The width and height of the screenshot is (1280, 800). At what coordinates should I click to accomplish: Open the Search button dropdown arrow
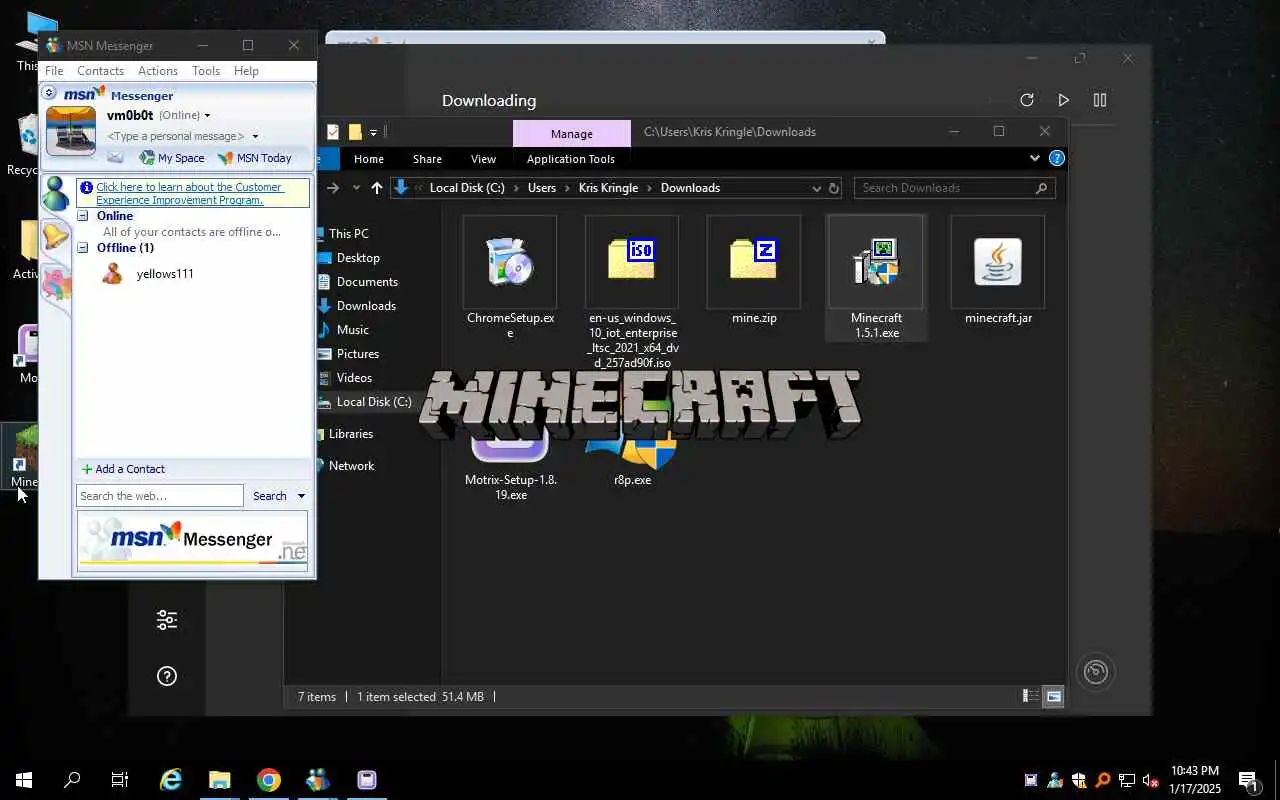pos(301,496)
